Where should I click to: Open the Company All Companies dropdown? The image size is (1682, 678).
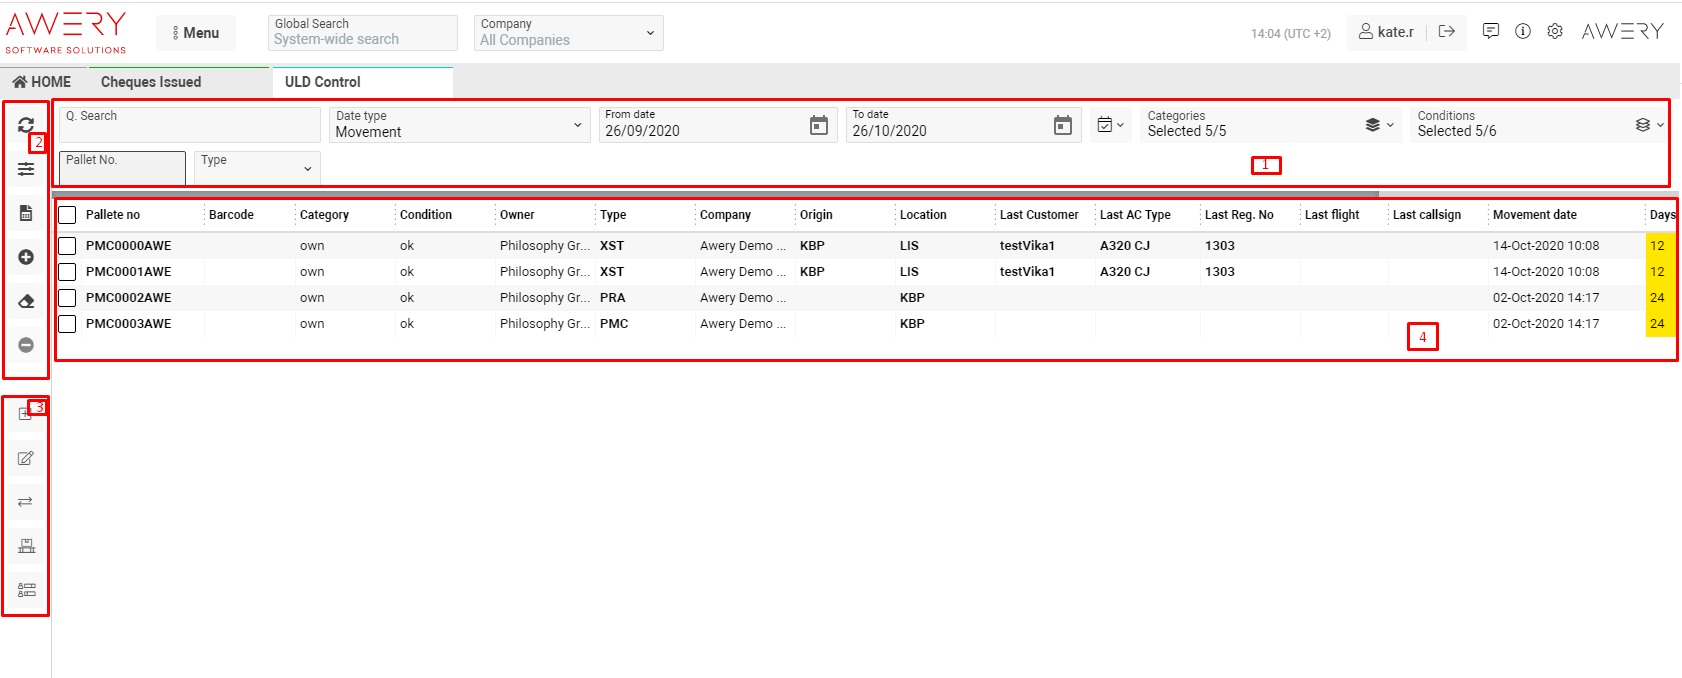pos(568,33)
